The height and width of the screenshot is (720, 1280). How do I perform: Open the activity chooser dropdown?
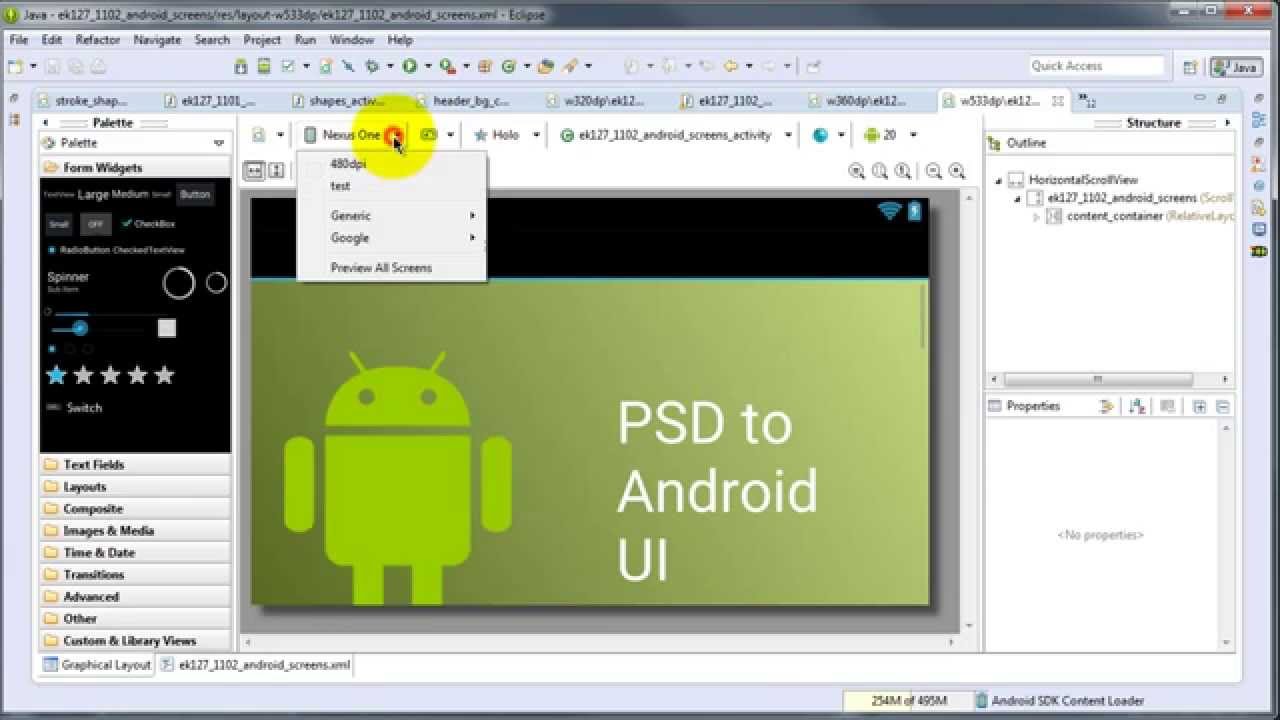(788, 135)
